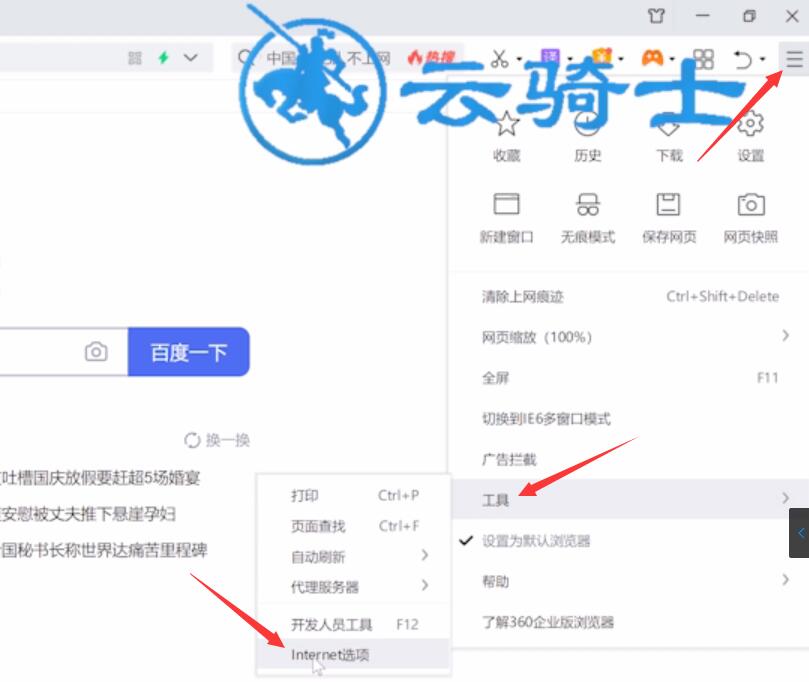809x682 pixels.
Task: Open Favorites (收藏) star icon
Action: click(507, 124)
